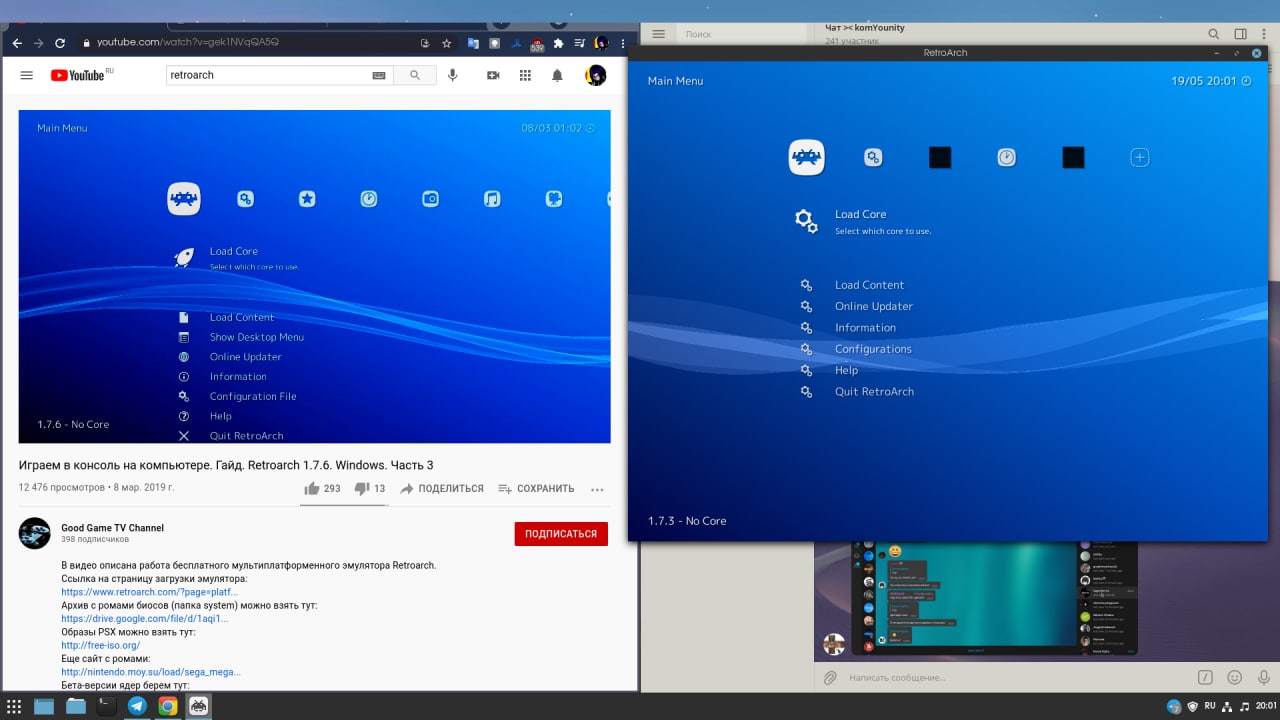The width and height of the screenshot is (1280, 720).
Task: Open Chrome three-dot menu
Action: coord(622,43)
